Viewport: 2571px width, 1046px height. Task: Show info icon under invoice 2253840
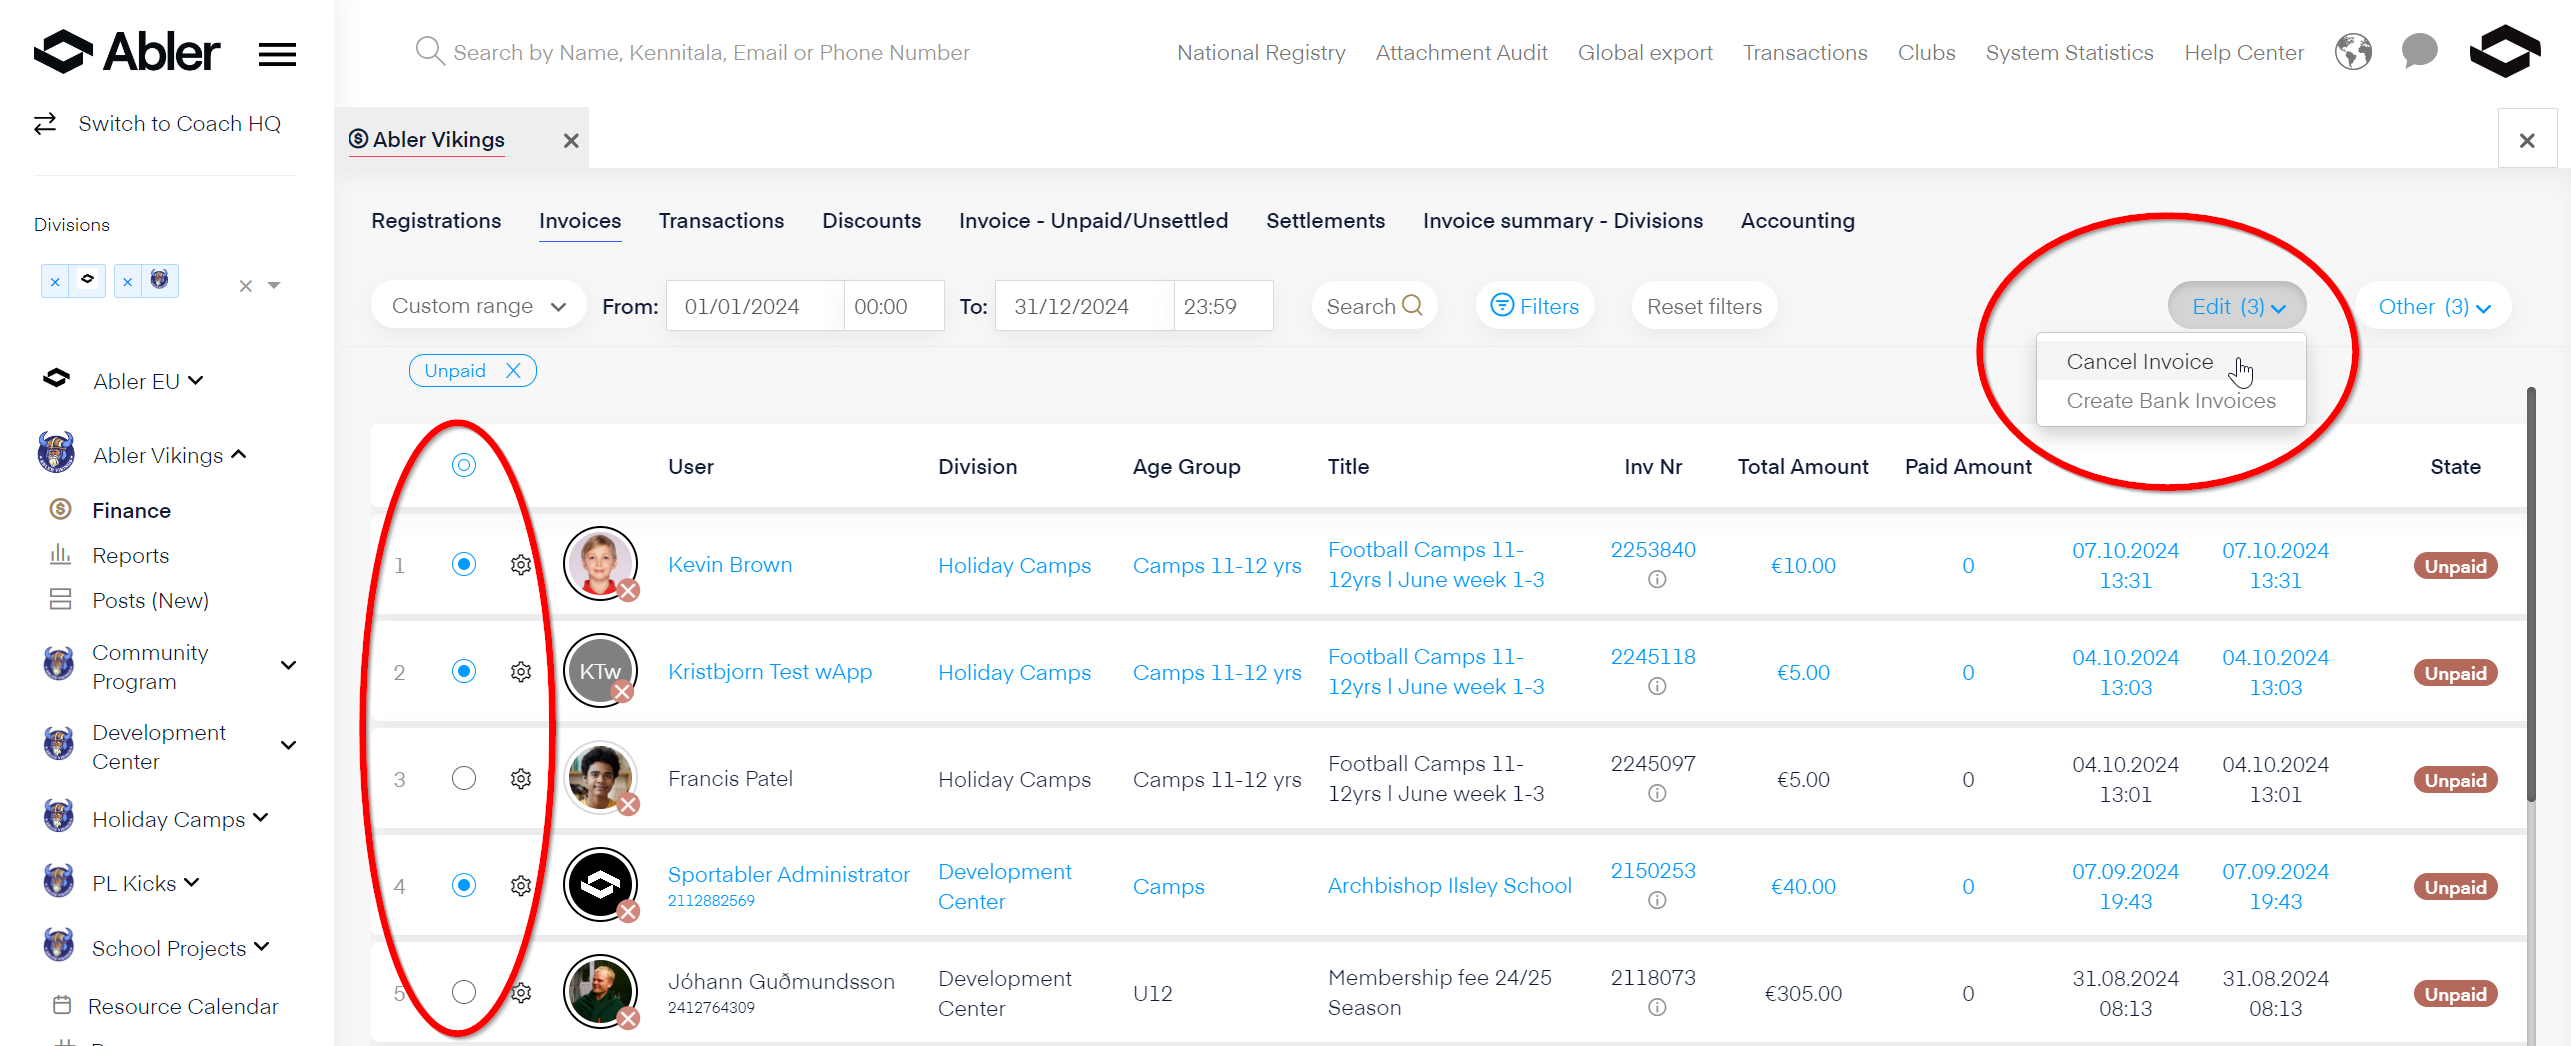click(x=1657, y=580)
